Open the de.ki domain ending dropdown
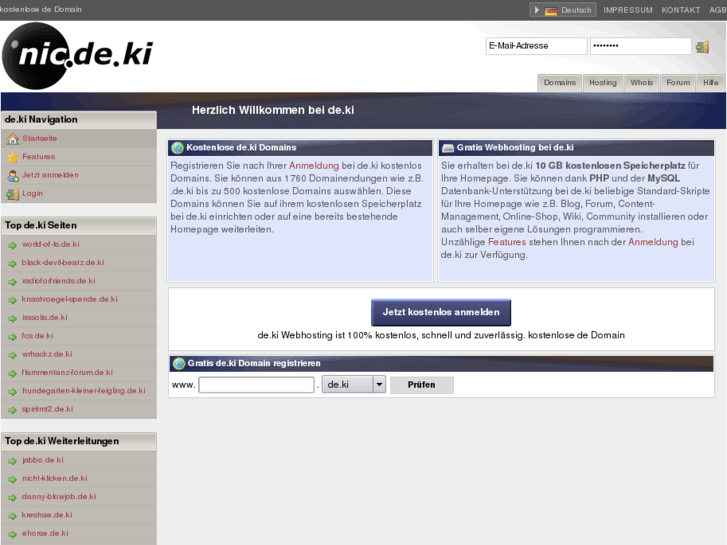Screen dimensions: 727x545 click(354, 385)
